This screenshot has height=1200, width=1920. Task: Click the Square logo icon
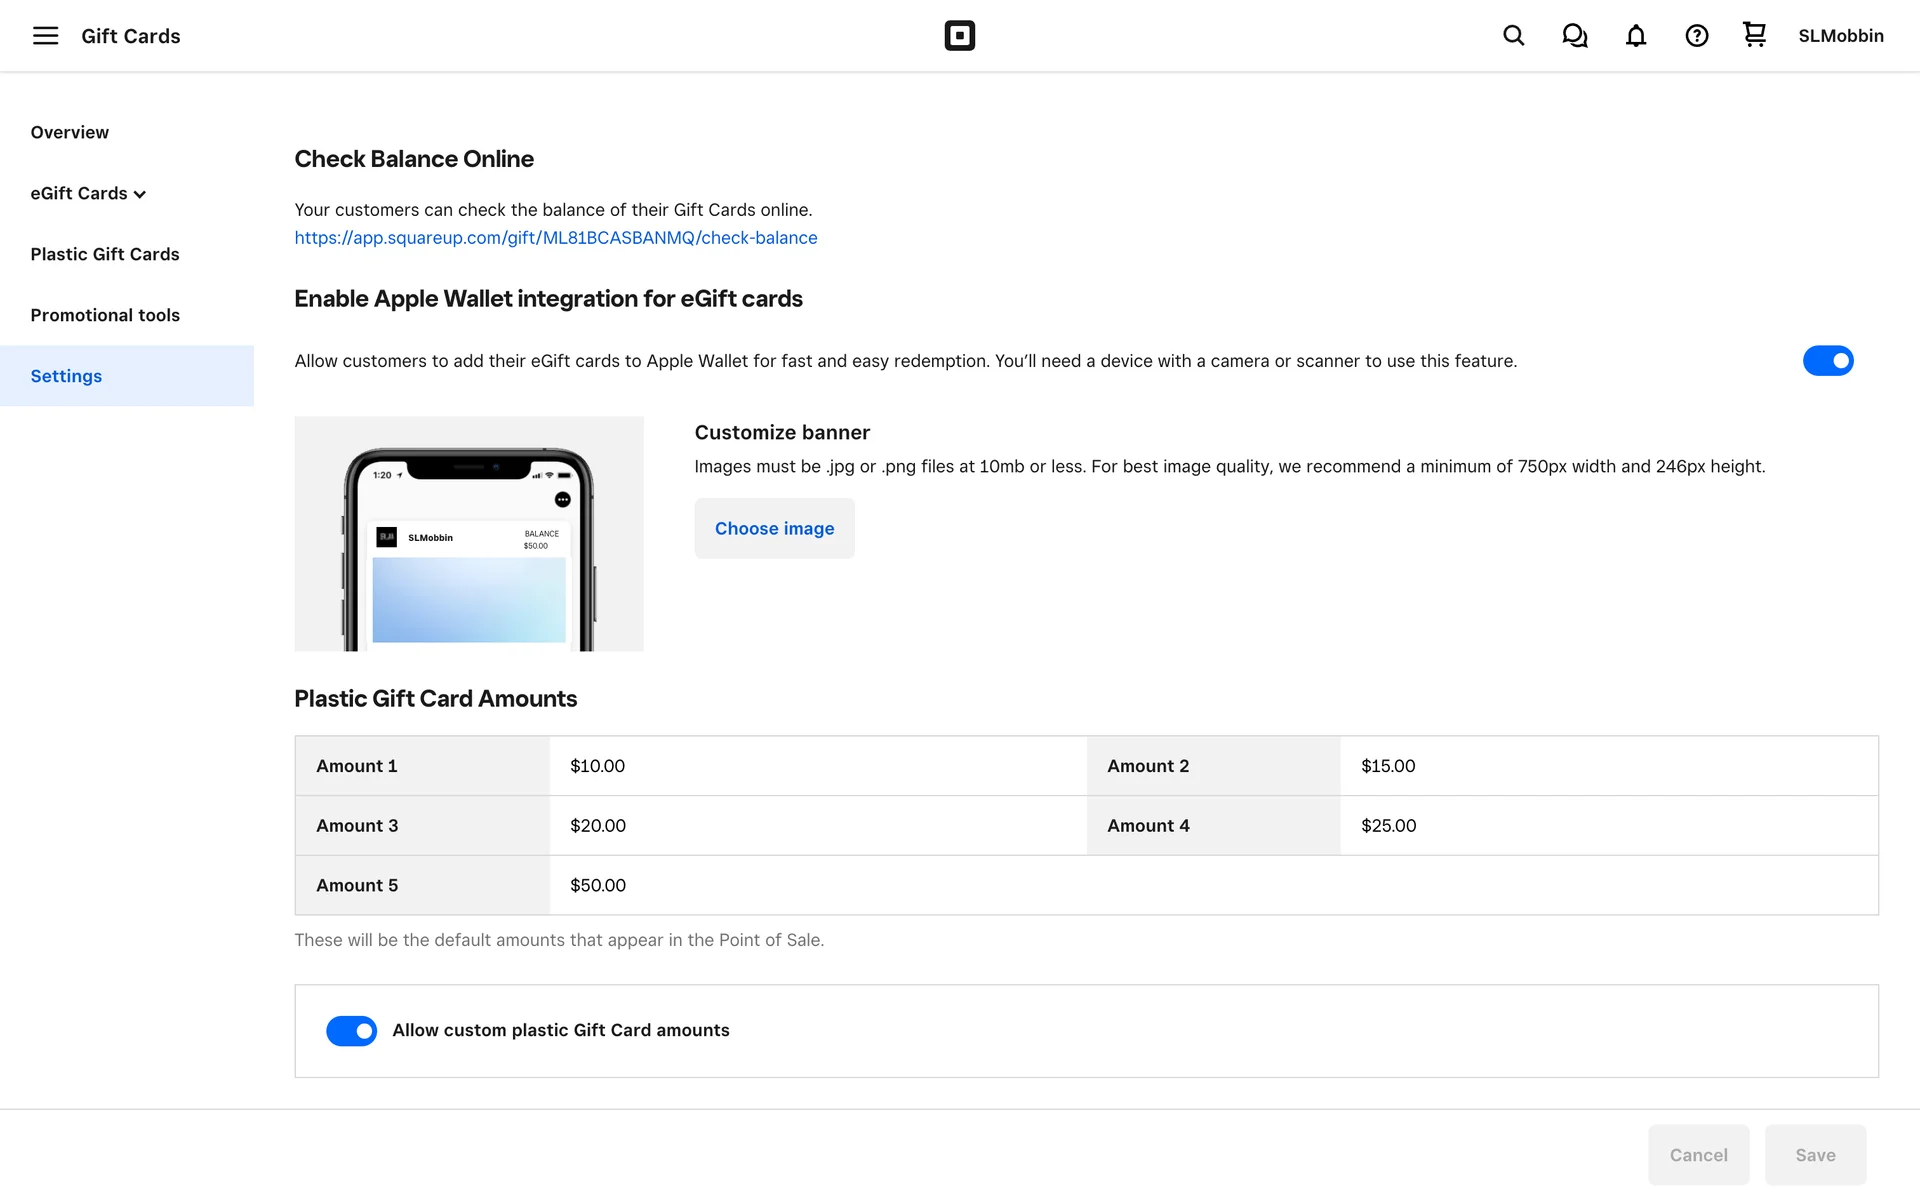tap(959, 36)
